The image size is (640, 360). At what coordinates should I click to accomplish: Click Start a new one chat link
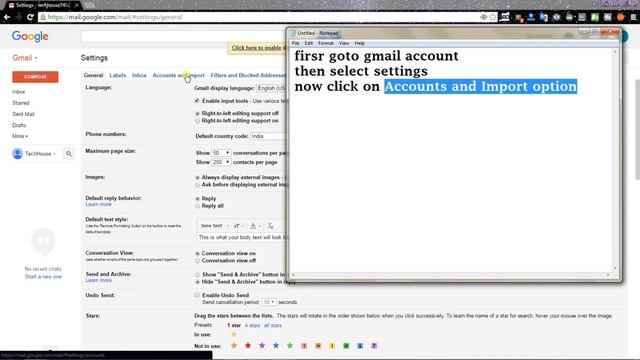click(x=43, y=276)
